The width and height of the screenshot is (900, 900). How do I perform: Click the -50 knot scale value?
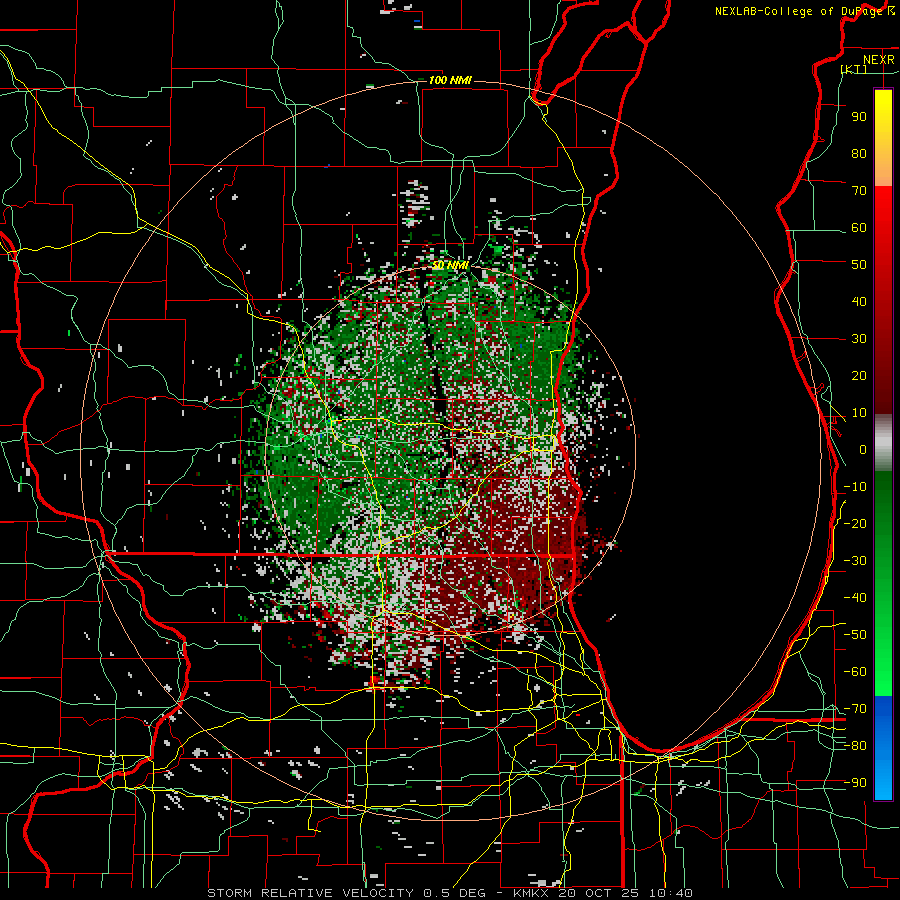coord(855,635)
